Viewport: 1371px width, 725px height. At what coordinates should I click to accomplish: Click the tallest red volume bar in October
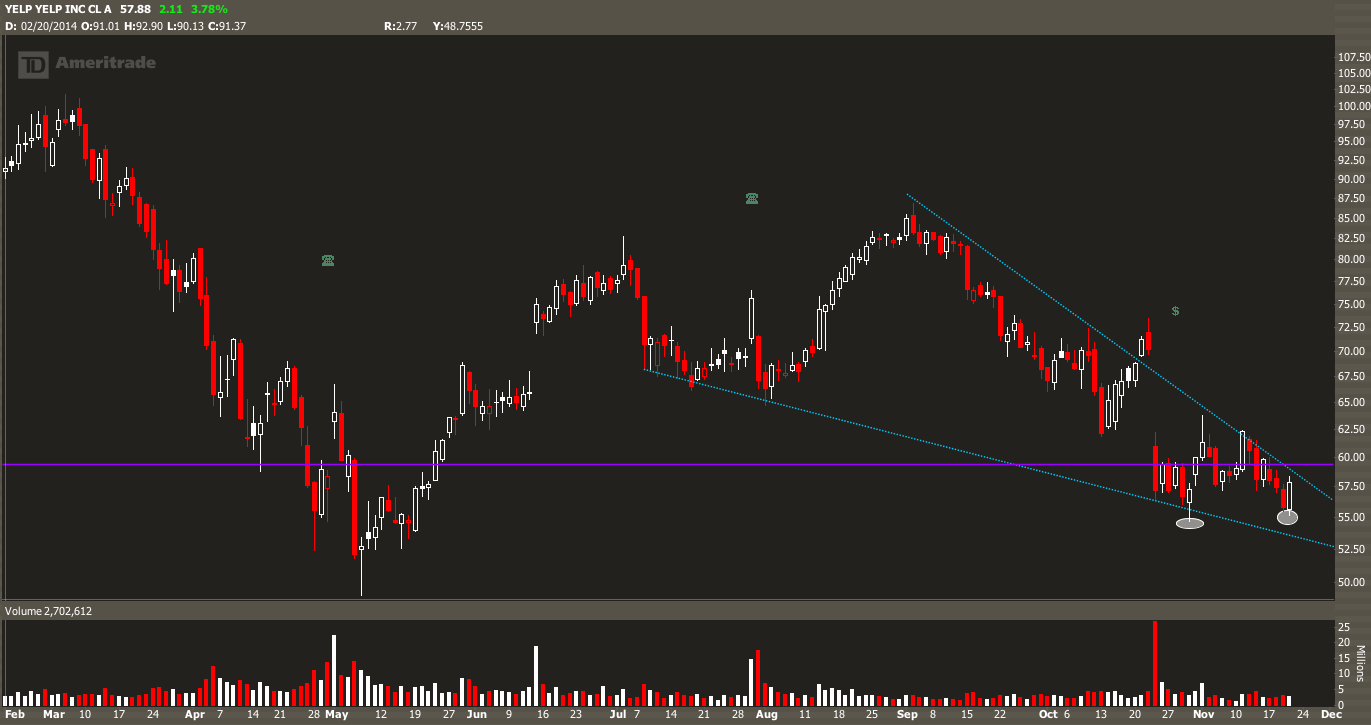click(1155, 664)
